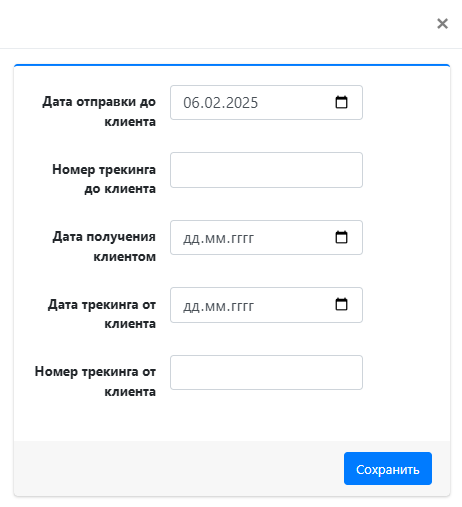The image size is (462, 507).
Task: Focus the Номер трекинга до клиента input
Action: pyautogui.click(x=266, y=170)
